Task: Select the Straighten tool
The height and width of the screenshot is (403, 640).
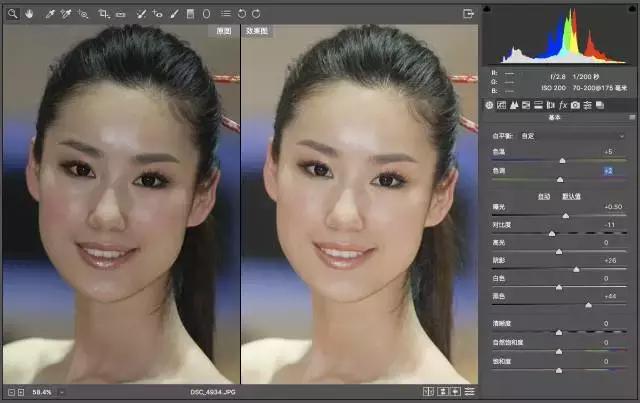Action: click(120, 14)
